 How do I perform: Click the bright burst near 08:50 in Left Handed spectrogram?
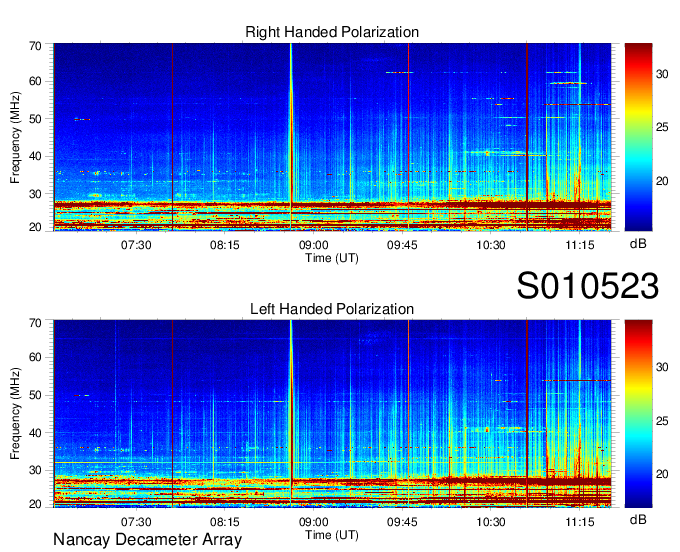(x=291, y=413)
